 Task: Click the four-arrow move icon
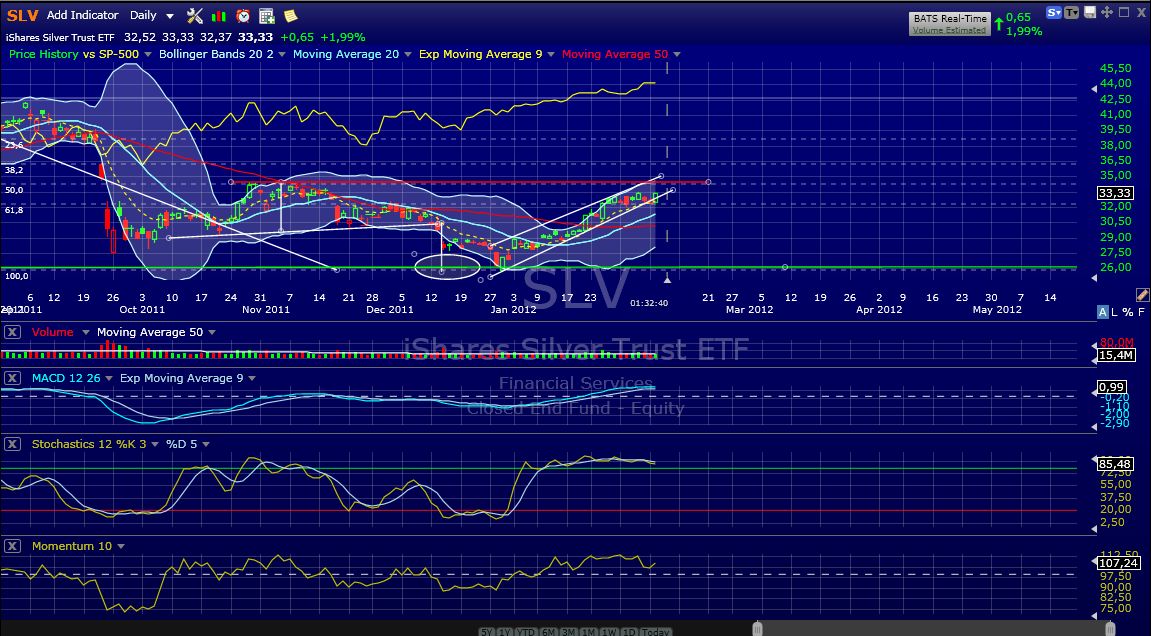tap(1107, 12)
